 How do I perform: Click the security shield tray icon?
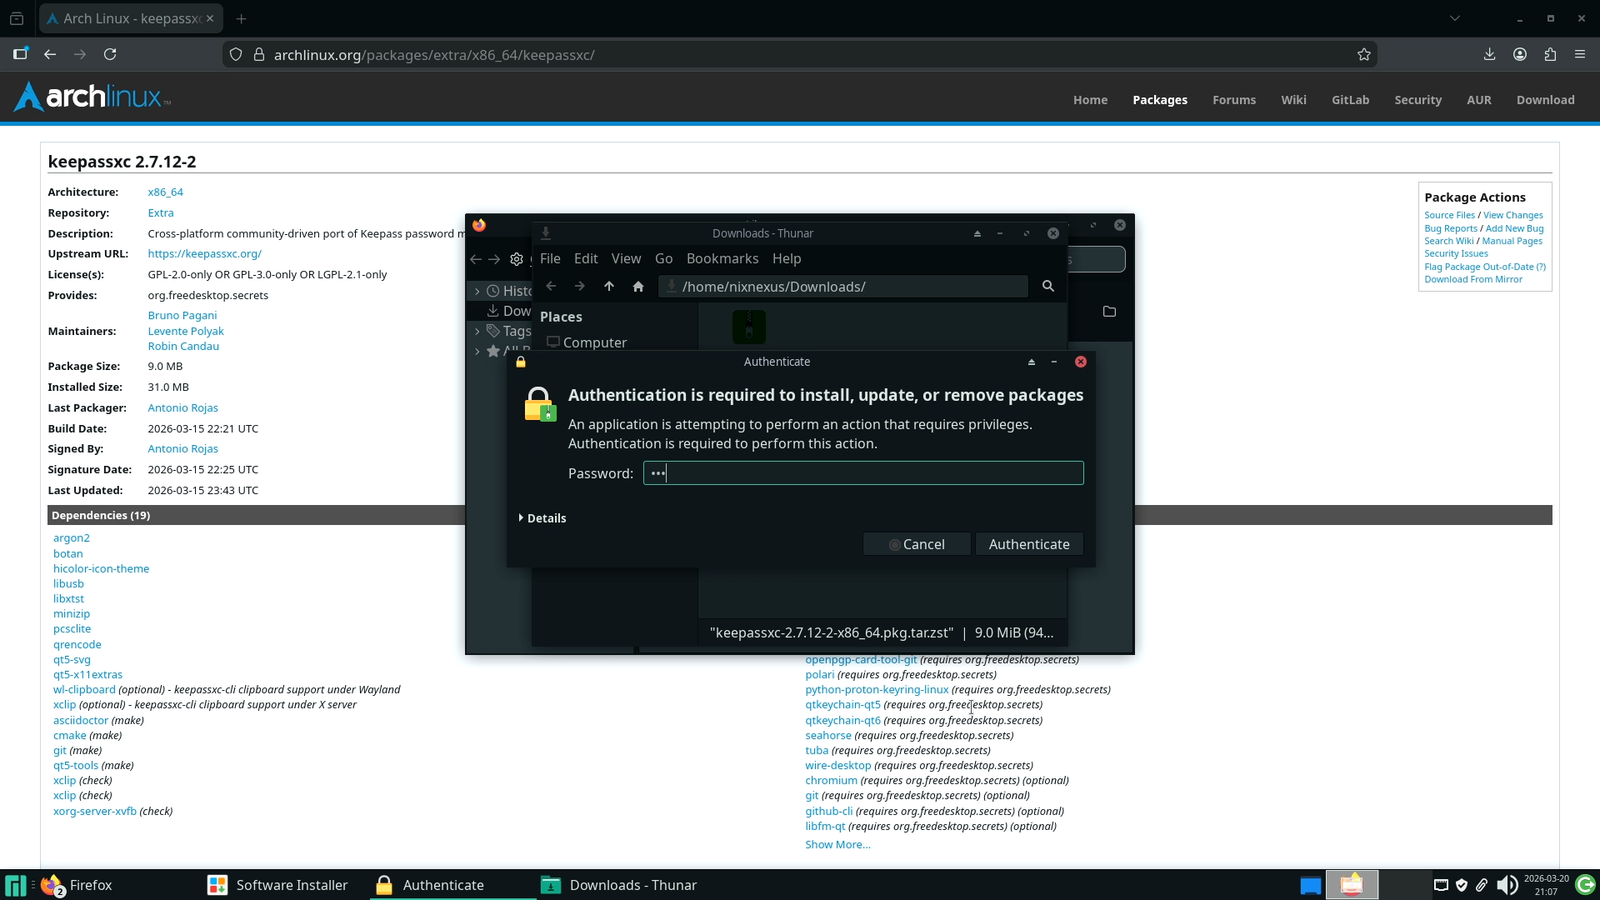[x=1461, y=885]
